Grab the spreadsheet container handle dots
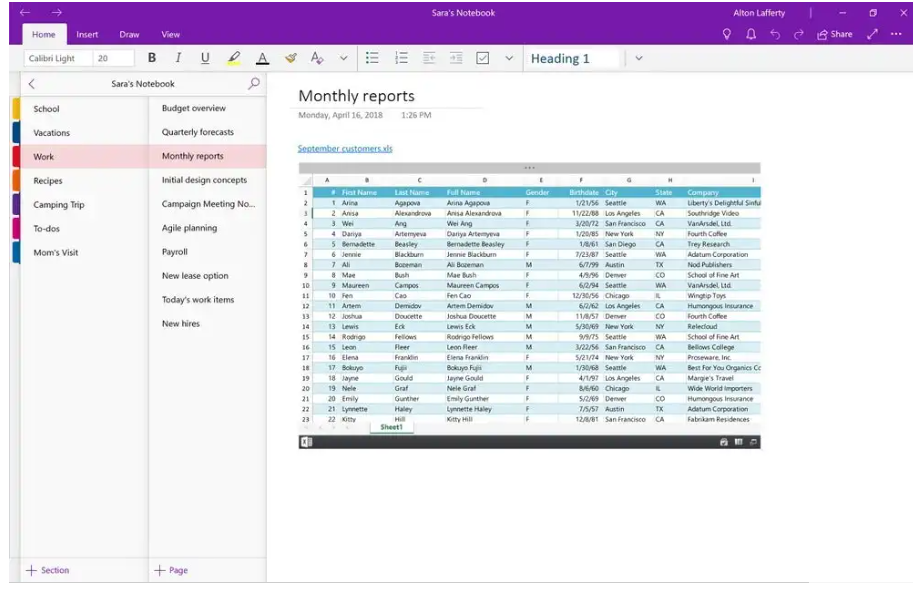The width and height of the screenshot is (913, 592). (529, 168)
